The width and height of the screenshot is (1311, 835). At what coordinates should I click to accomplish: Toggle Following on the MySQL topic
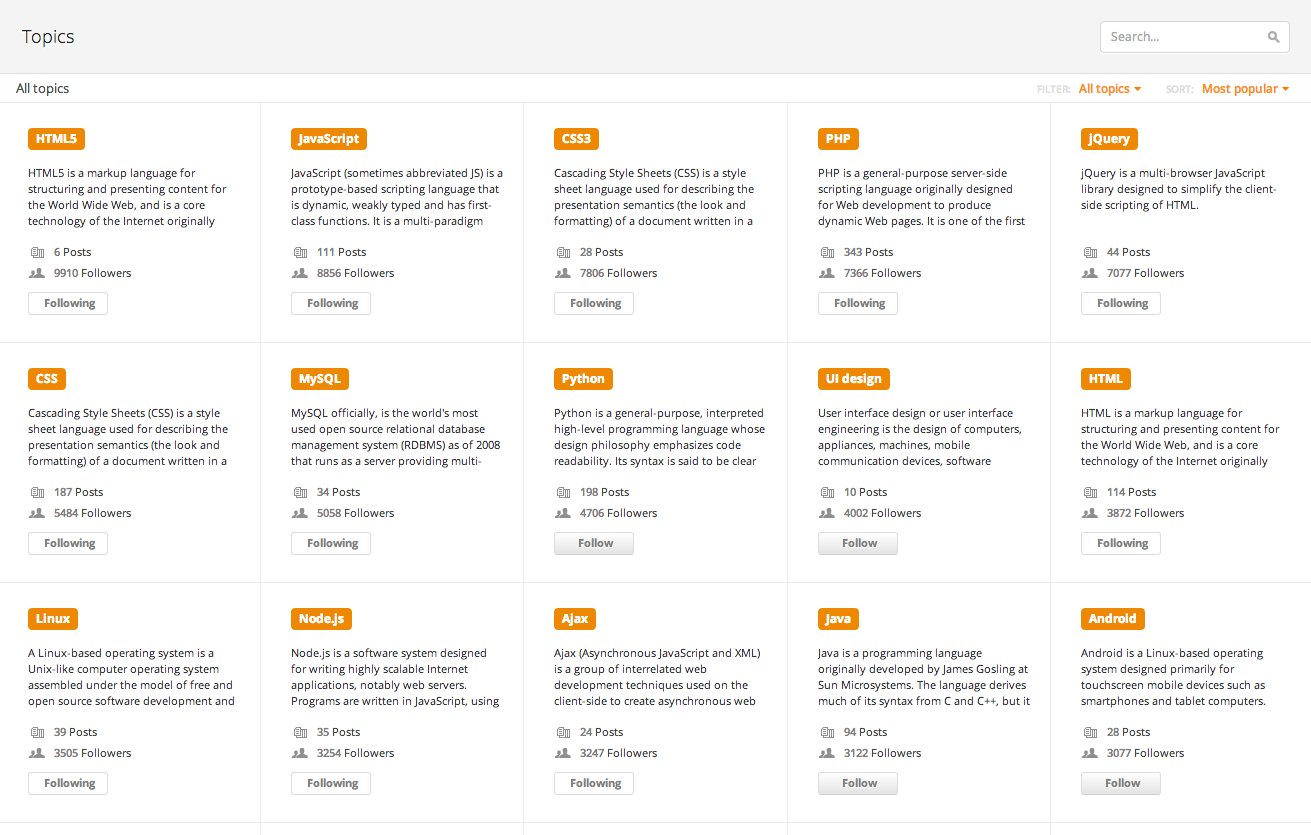coord(331,543)
